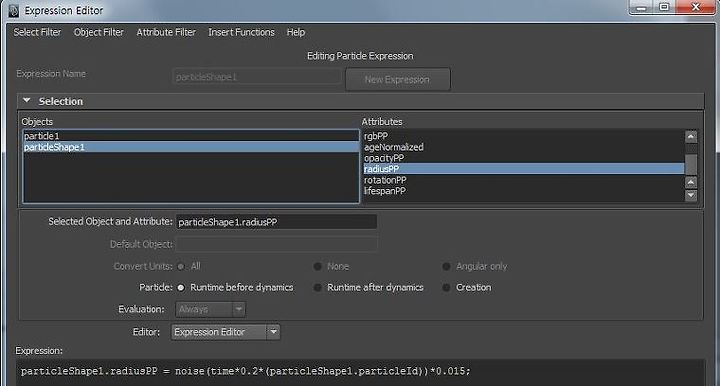Select Convert Units All radio button
The width and height of the screenshot is (720, 386).
coord(181,266)
